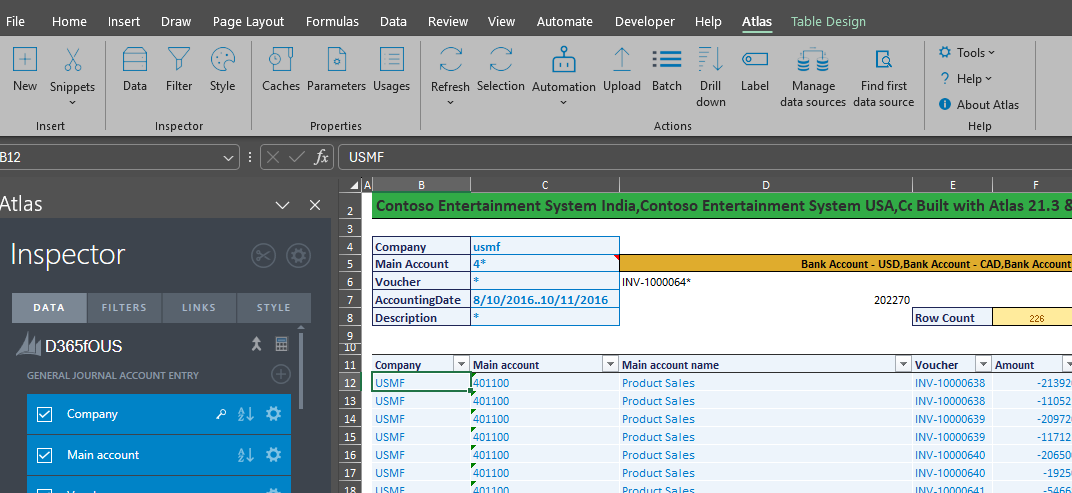This screenshot has width=1072, height=493.
Task: Toggle the Company field checkbox
Action: (44, 414)
